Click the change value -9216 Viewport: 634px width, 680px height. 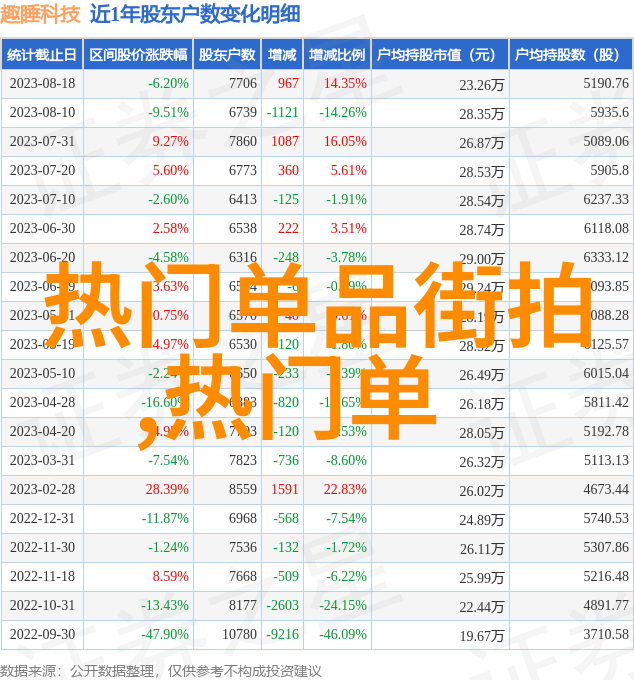click(x=283, y=635)
